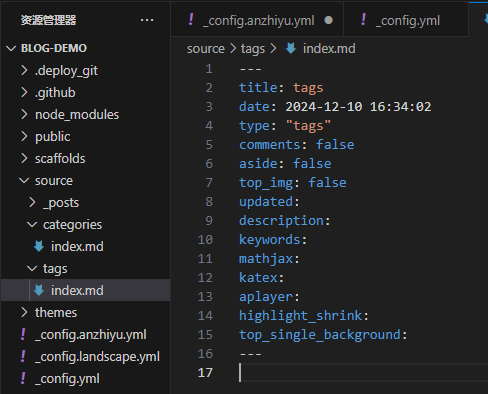Click the 'katex:' key

pyautogui.click(x=262, y=278)
